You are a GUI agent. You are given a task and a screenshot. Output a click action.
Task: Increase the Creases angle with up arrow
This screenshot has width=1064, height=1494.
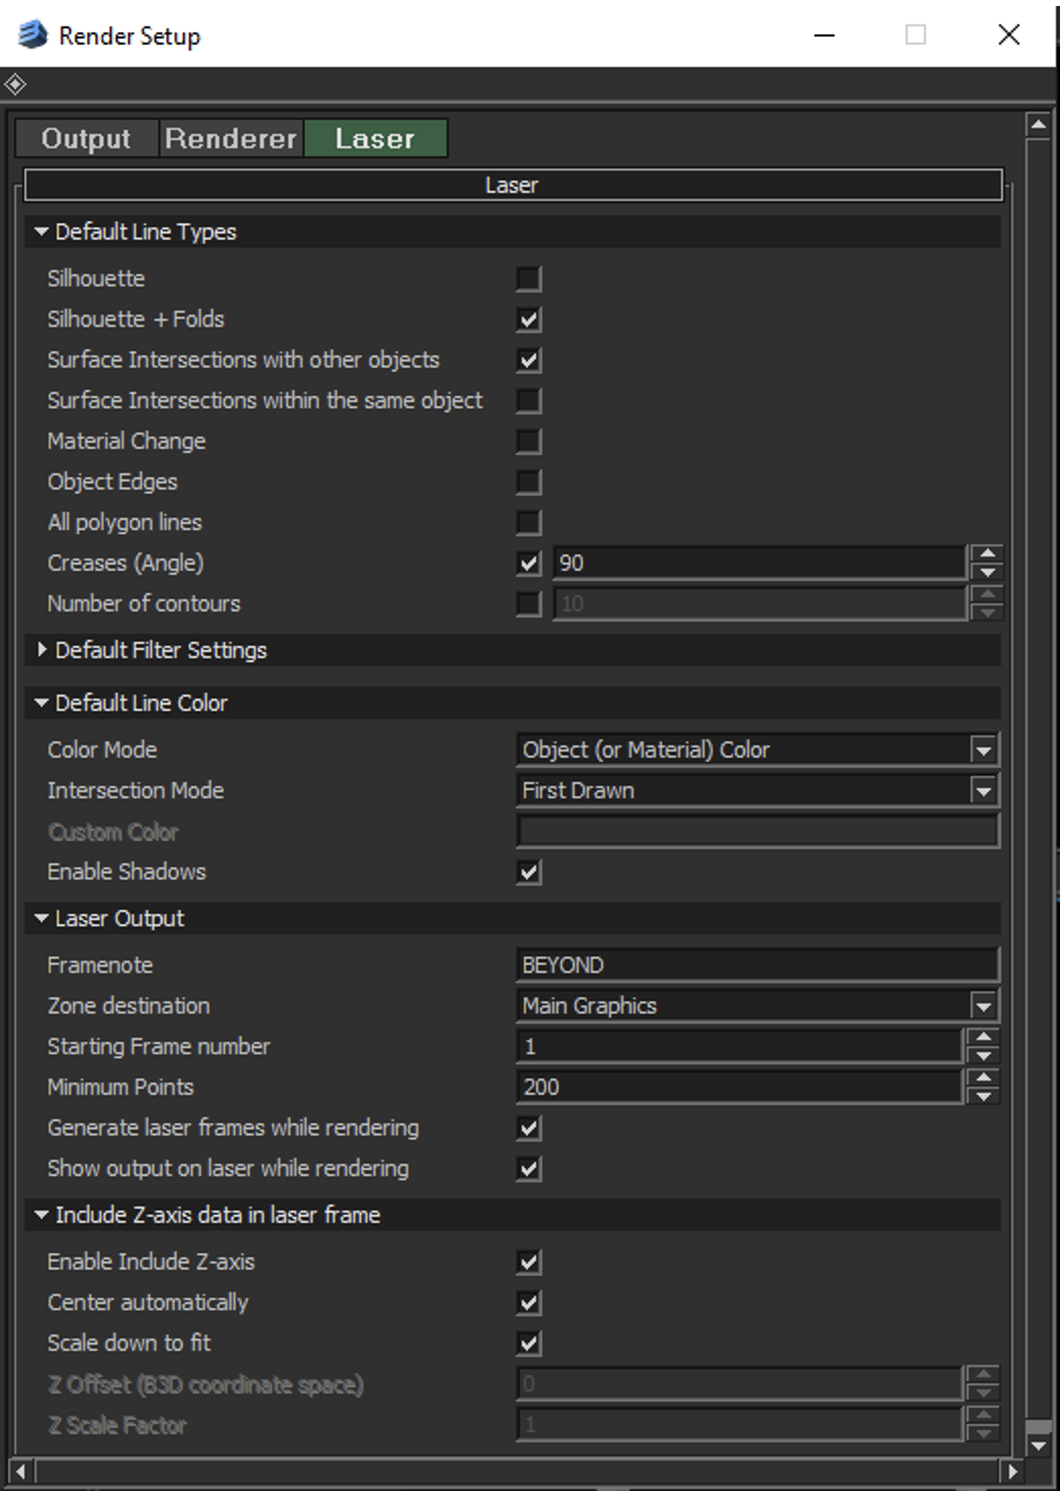987,554
